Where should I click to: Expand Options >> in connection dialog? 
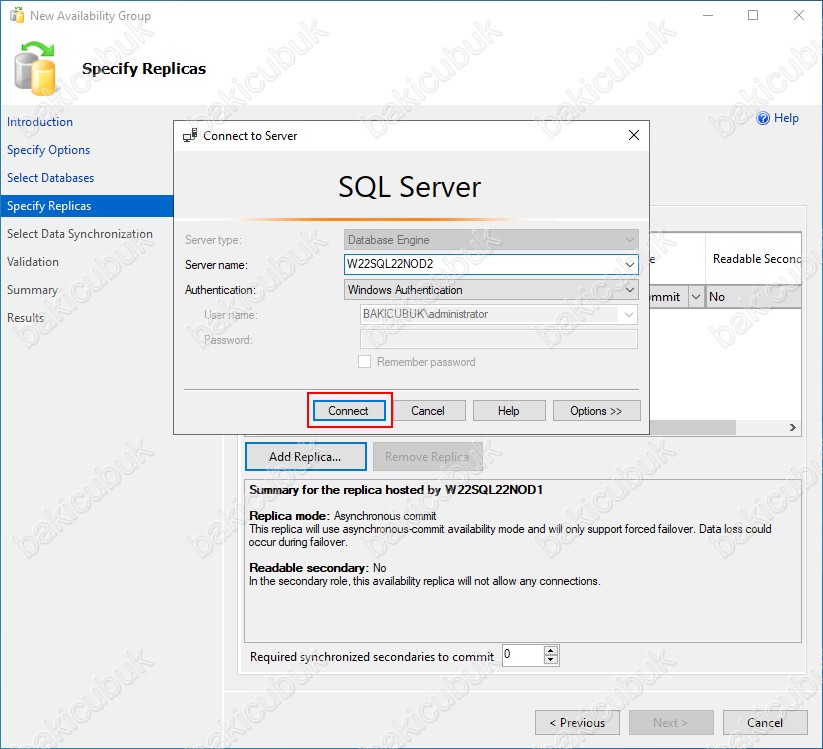596,410
